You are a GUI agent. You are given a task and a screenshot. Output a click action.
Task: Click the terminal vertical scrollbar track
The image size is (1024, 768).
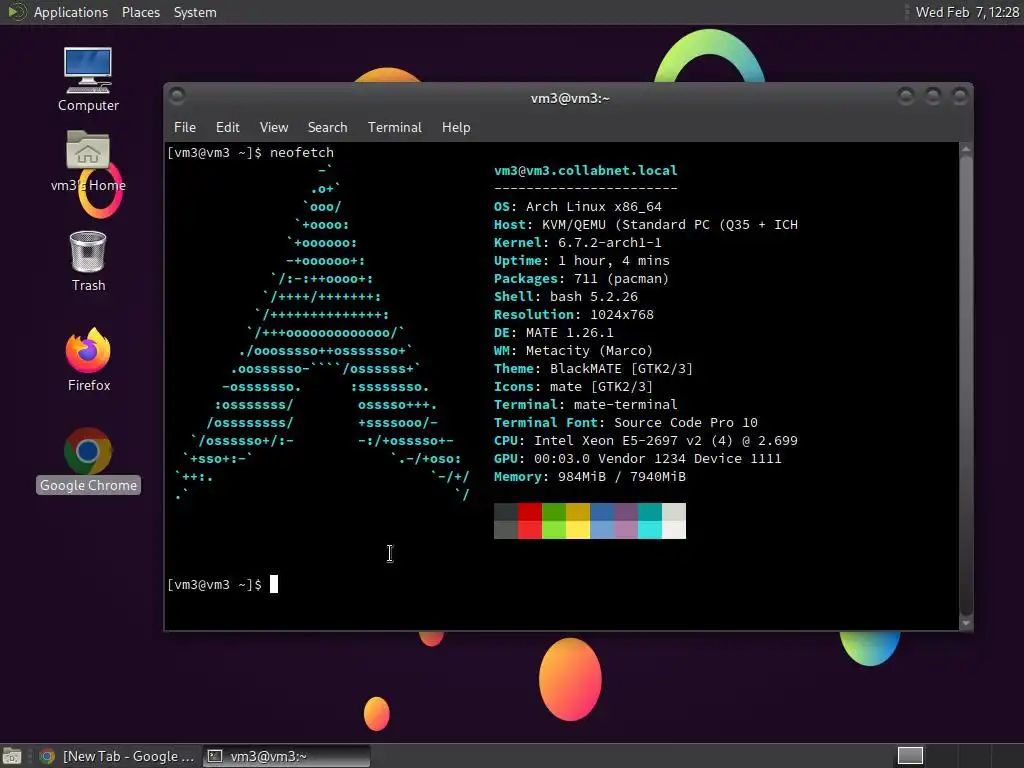tap(966, 385)
